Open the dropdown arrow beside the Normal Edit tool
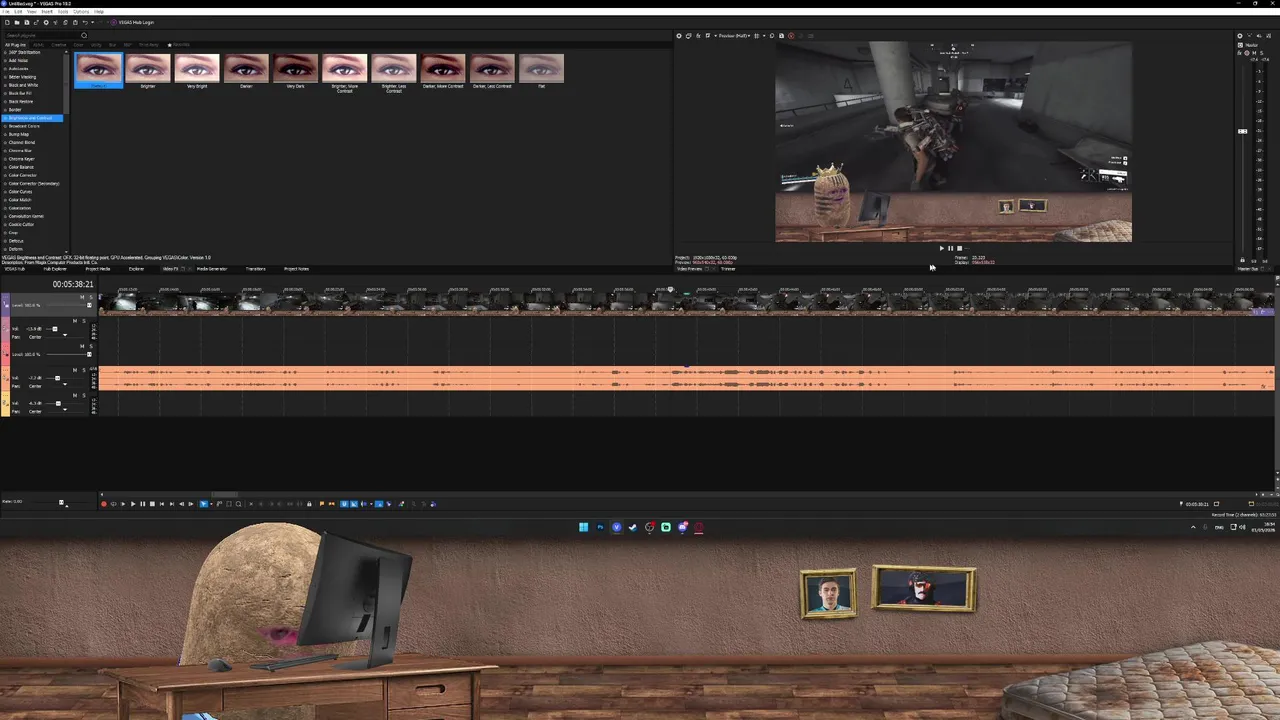Screen dimensions: 1280x720 click(x=211, y=504)
